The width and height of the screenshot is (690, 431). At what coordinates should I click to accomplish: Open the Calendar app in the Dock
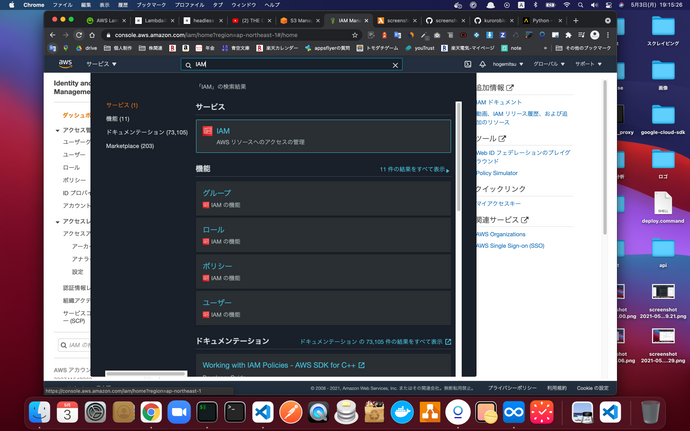(x=67, y=413)
